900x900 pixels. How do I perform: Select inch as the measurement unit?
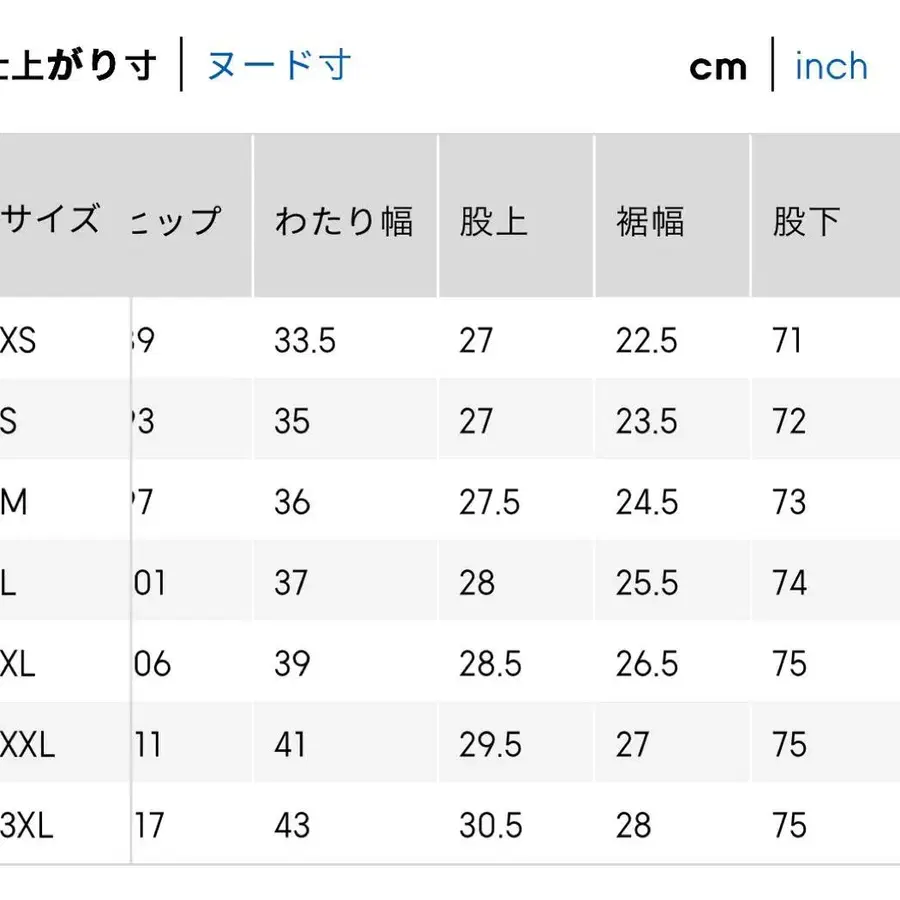[830, 66]
